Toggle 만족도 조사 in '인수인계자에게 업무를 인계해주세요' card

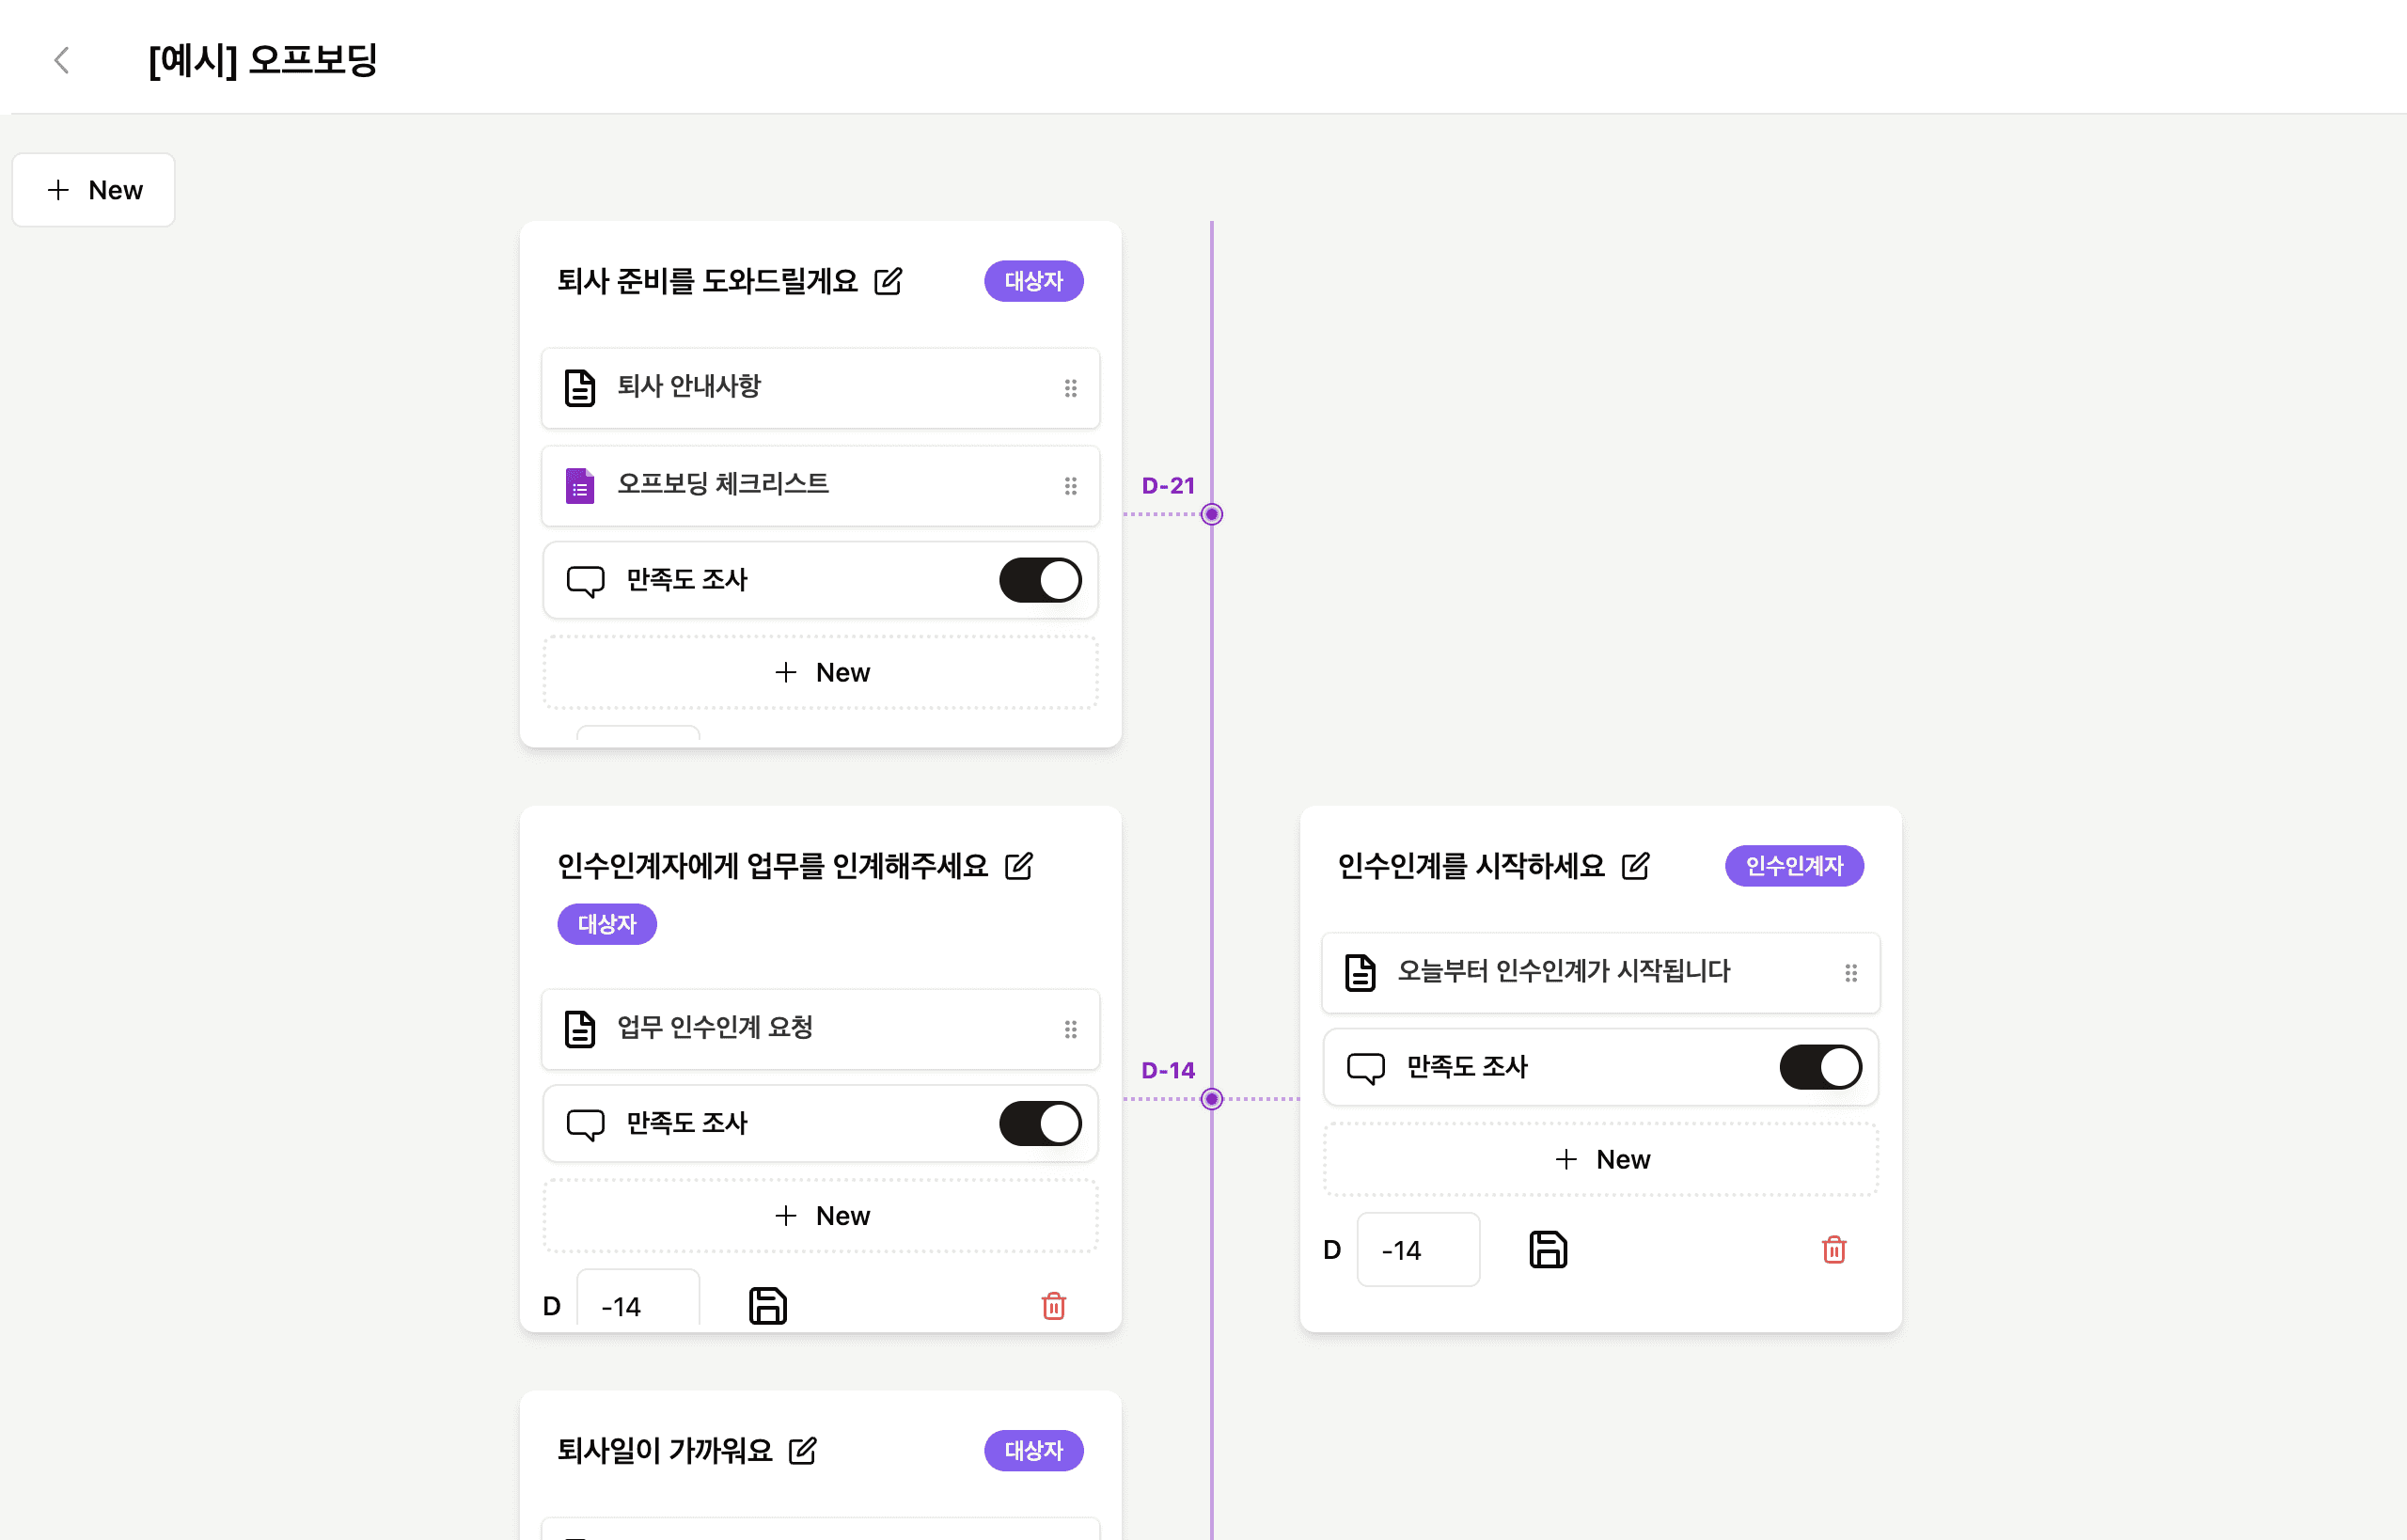[x=1040, y=1123]
